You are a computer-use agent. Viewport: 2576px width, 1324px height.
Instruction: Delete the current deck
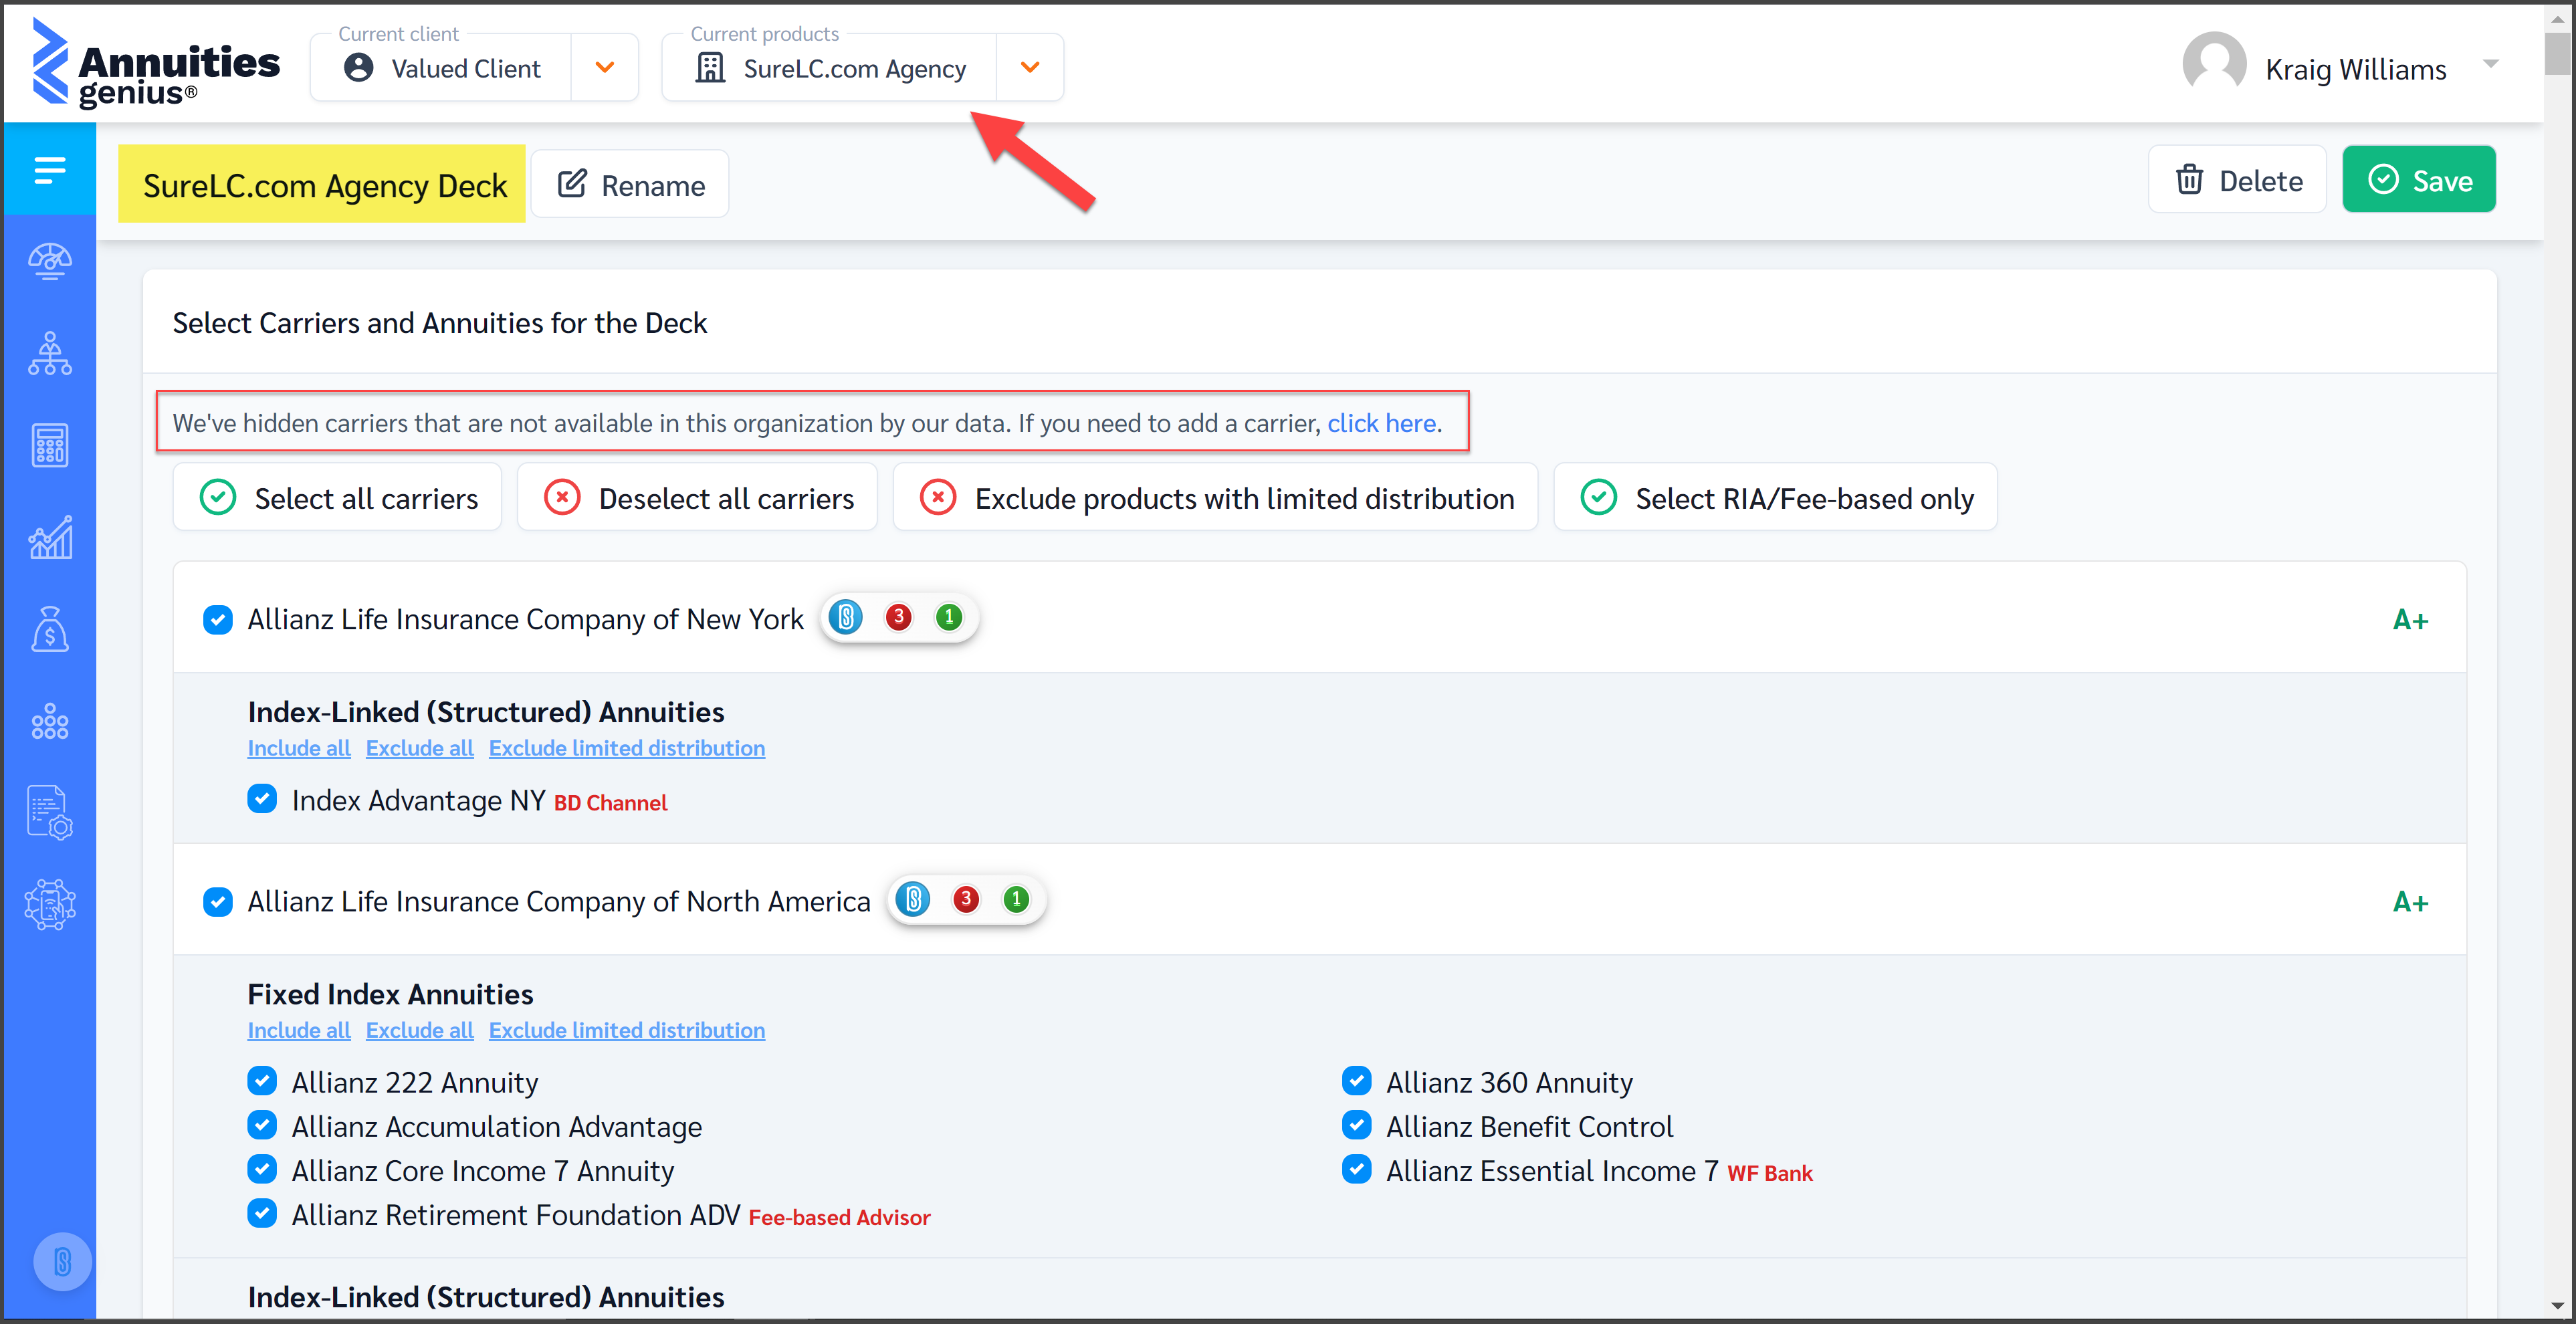click(2238, 180)
